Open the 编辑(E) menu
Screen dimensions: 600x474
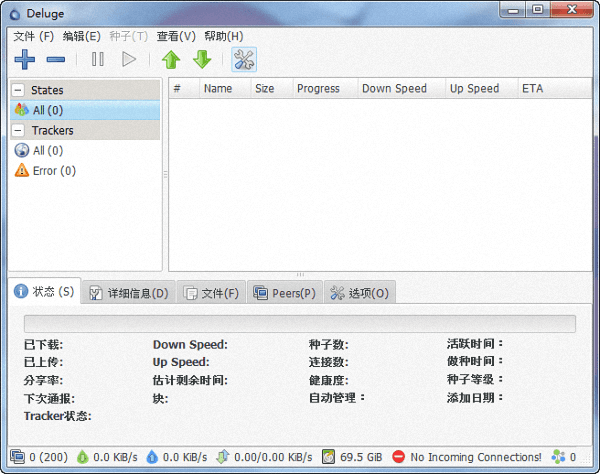tap(82, 36)
